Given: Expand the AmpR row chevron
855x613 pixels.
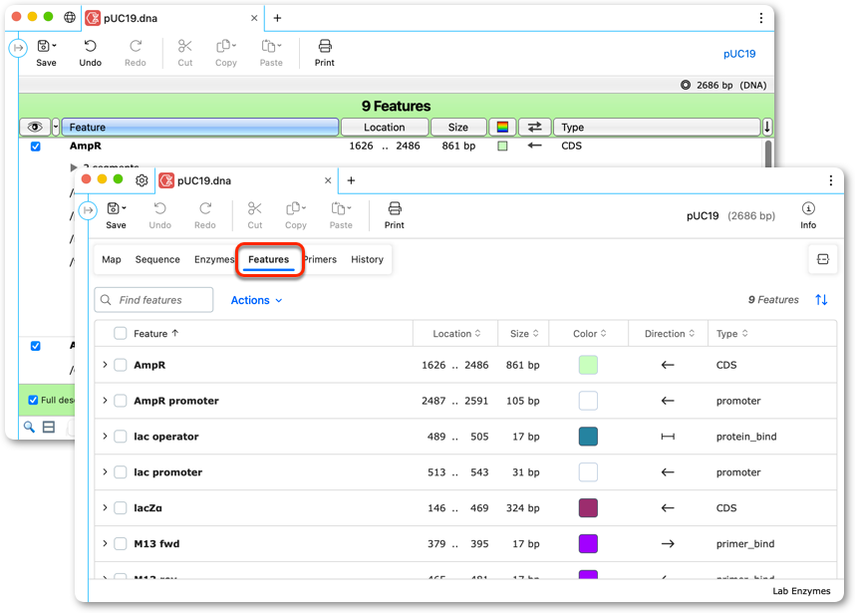Looking at the screenshot, I should (105, 364).
